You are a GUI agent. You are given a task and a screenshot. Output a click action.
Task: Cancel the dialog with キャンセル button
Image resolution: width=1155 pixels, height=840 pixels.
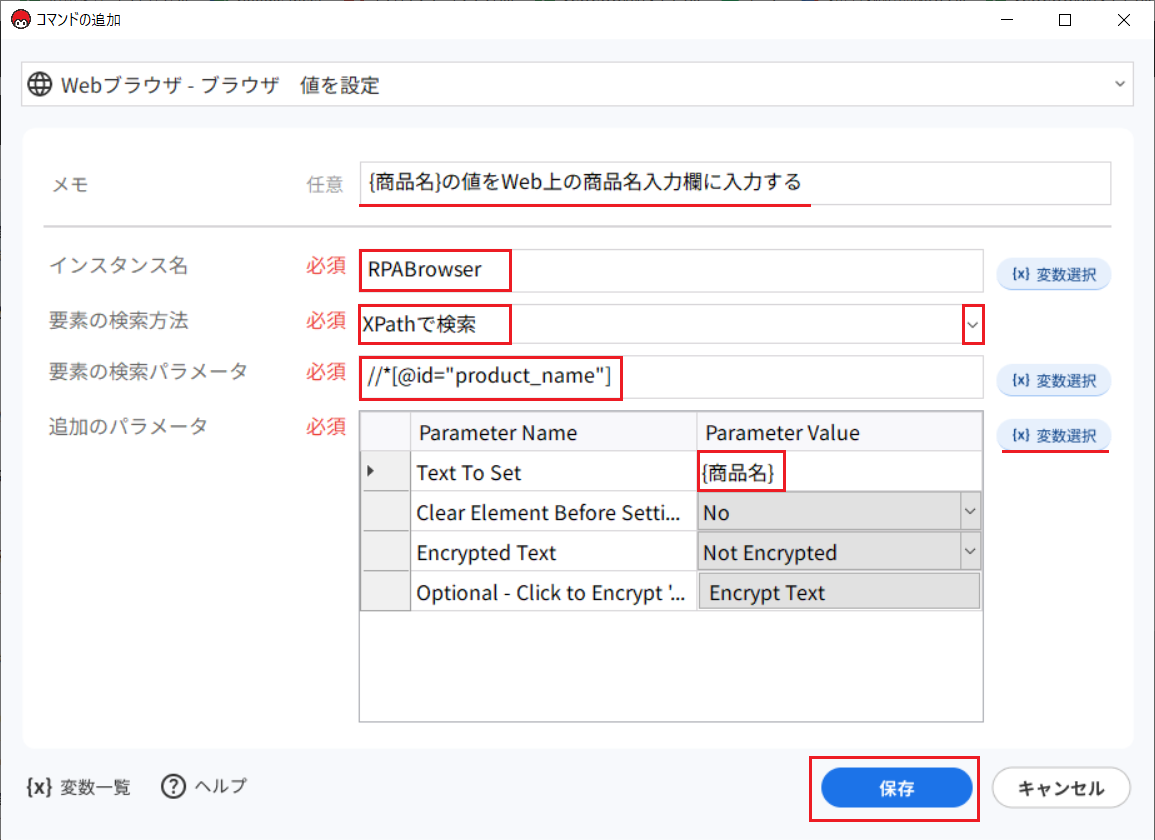[1060, 788]
